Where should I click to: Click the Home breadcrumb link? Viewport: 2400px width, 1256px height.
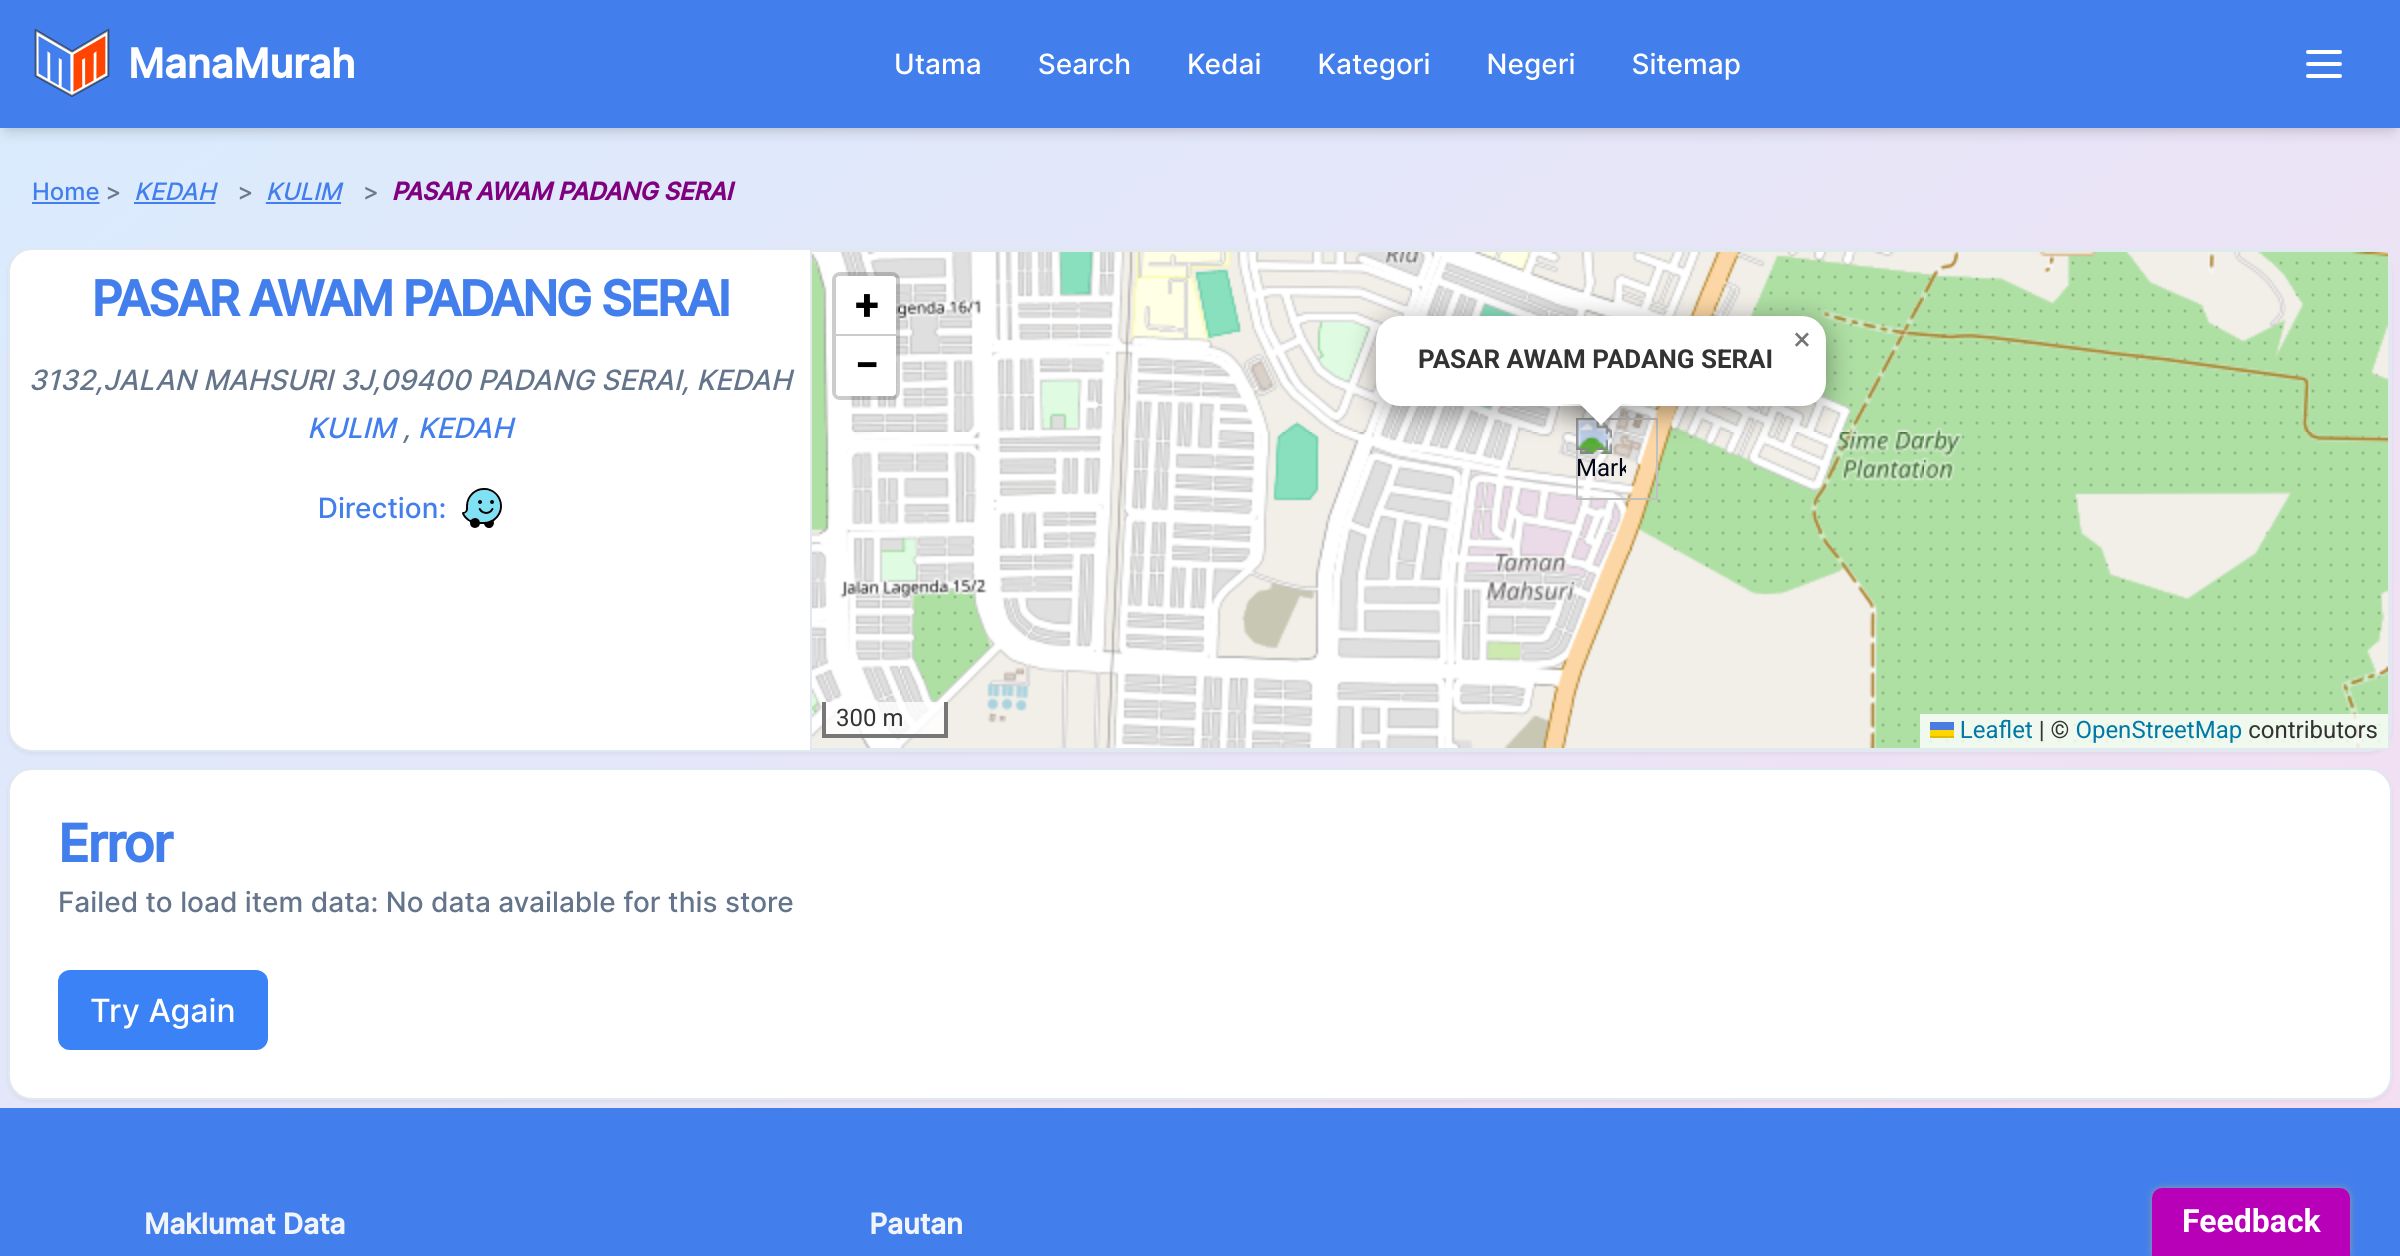click(65, 191)
